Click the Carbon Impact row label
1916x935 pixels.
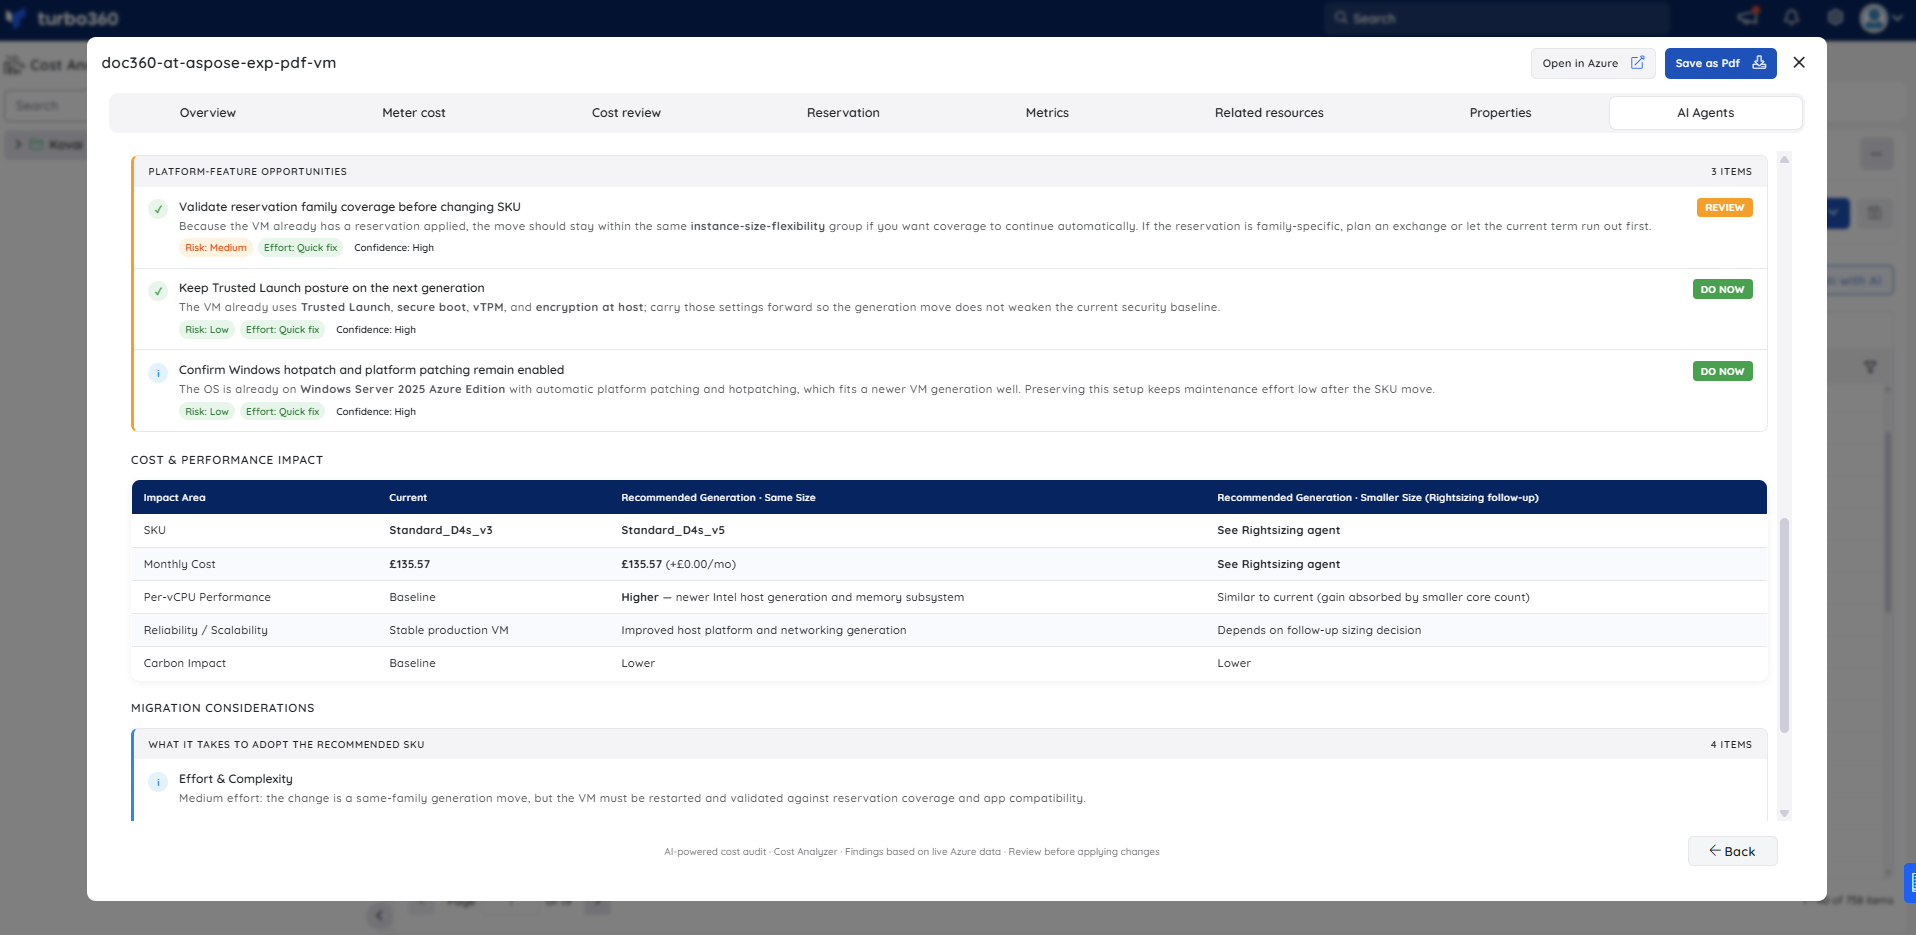pyautogui.click(x=185, y=664)
